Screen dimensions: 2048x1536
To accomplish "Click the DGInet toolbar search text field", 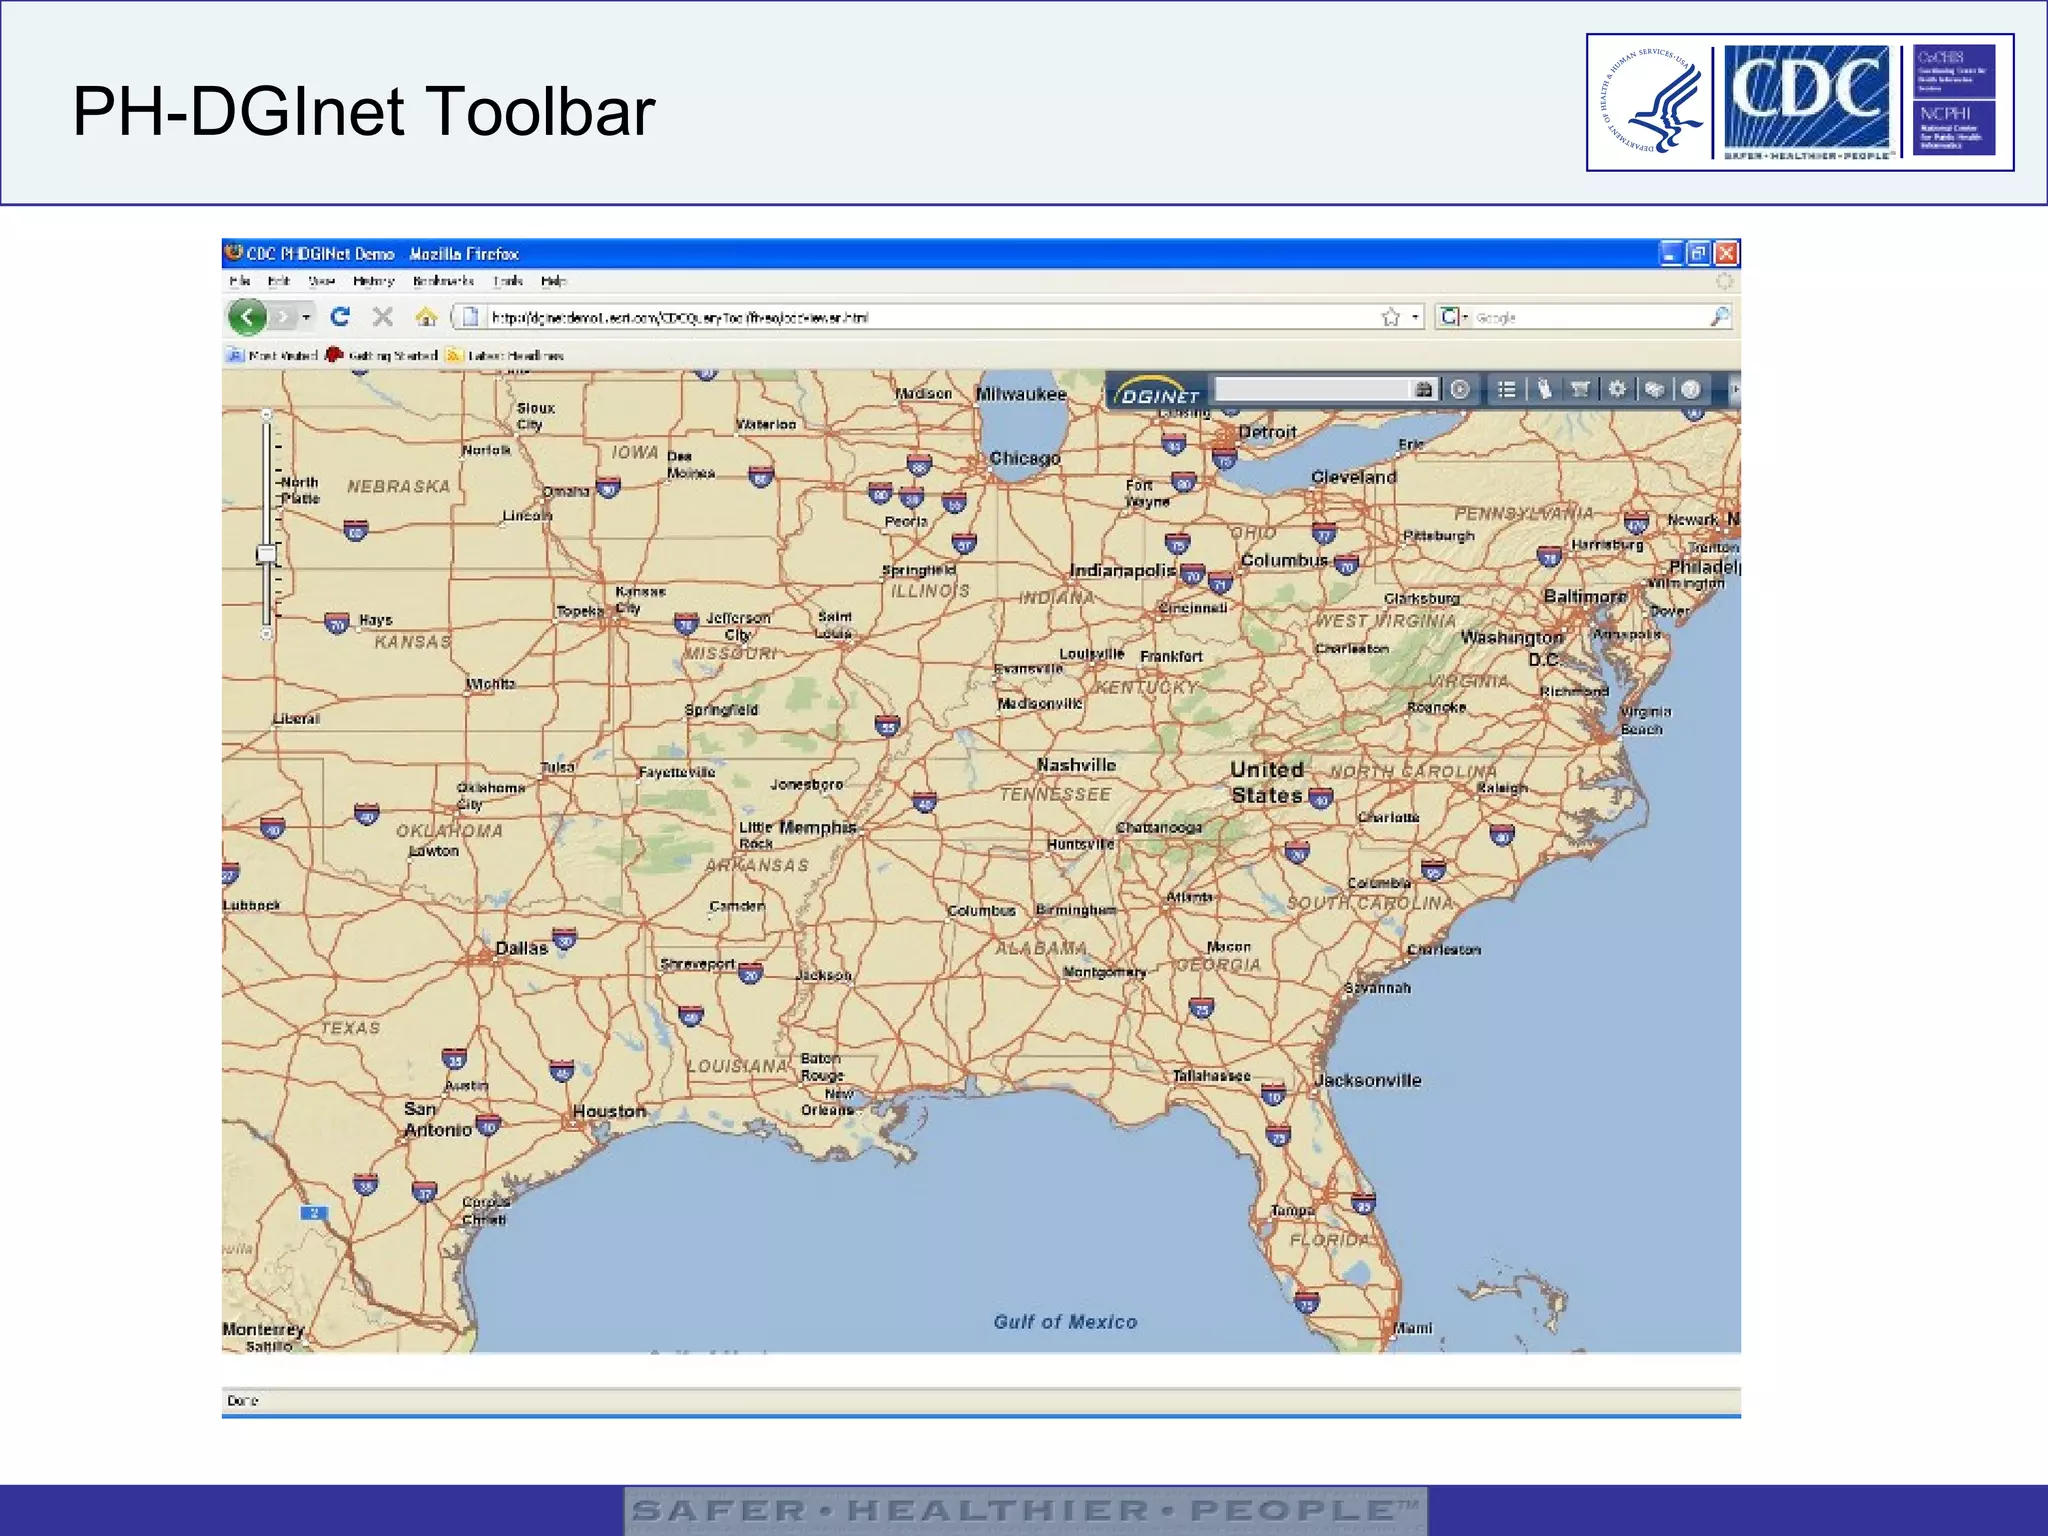I will click(1312, 389).
